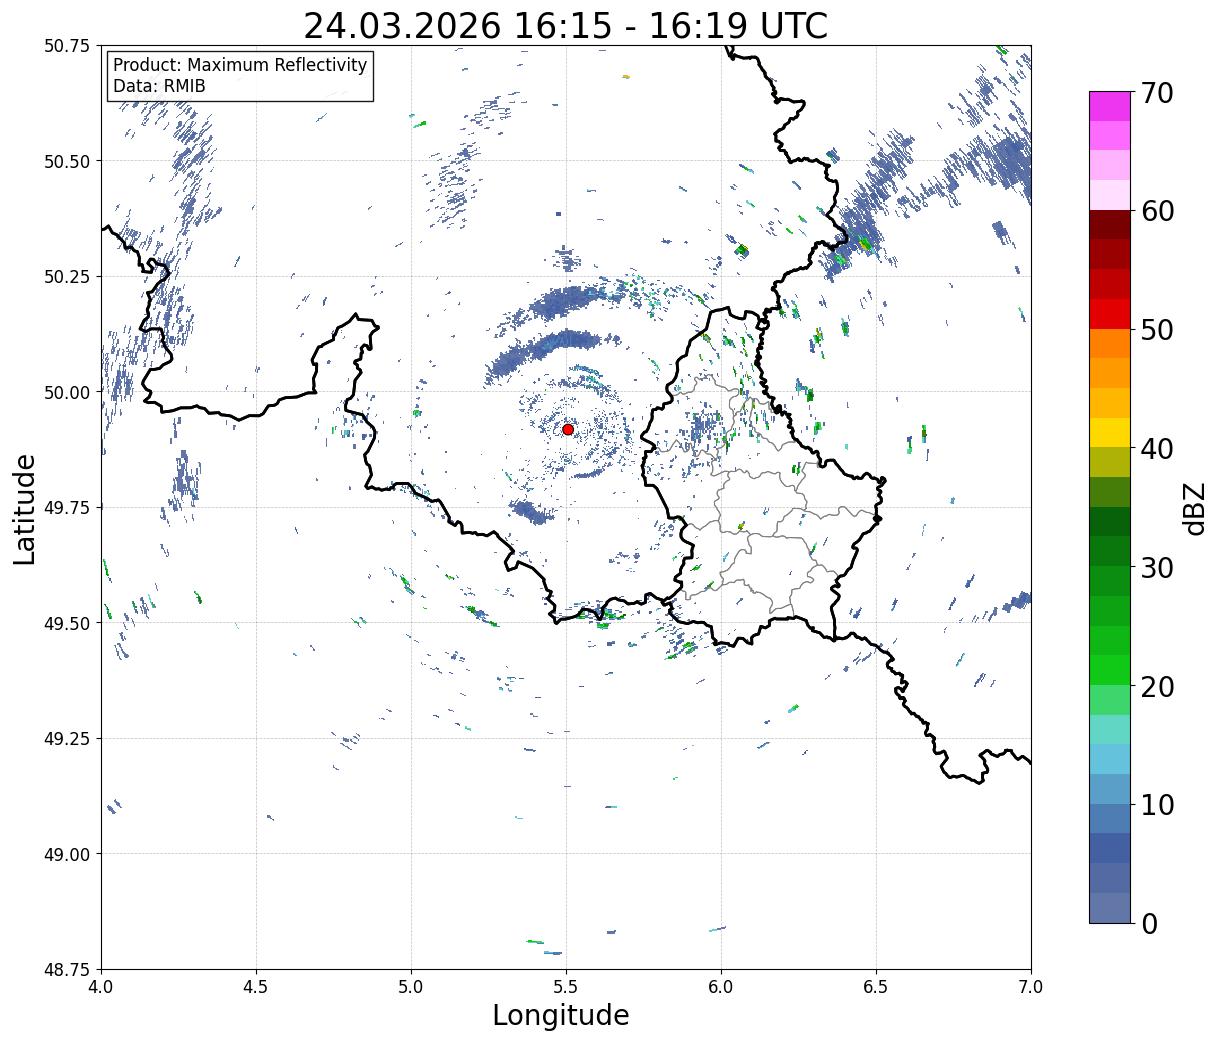Screen dimensions: 1219x1040
Task: Click the red radar location marker
Action: click(568, 429)
